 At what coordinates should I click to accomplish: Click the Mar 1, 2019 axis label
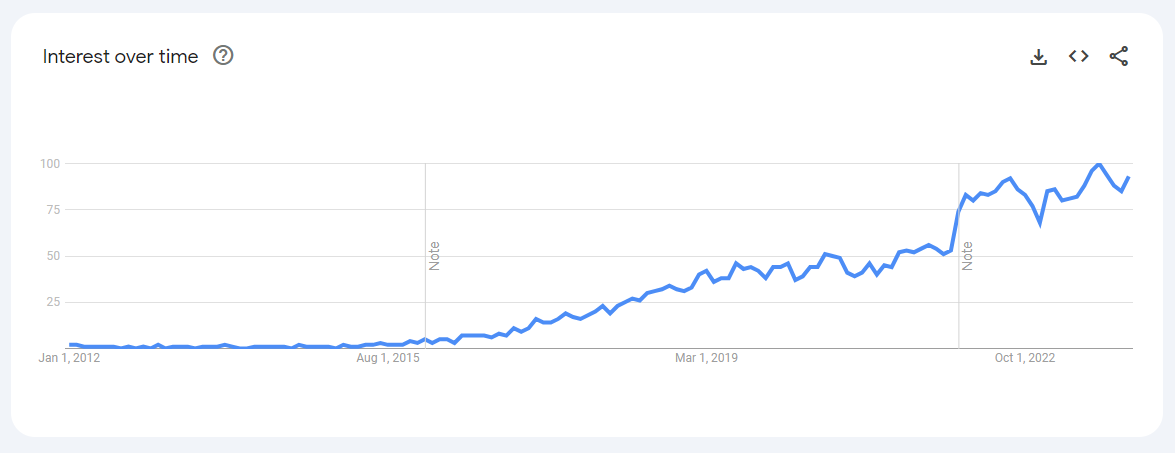(705, 357)
